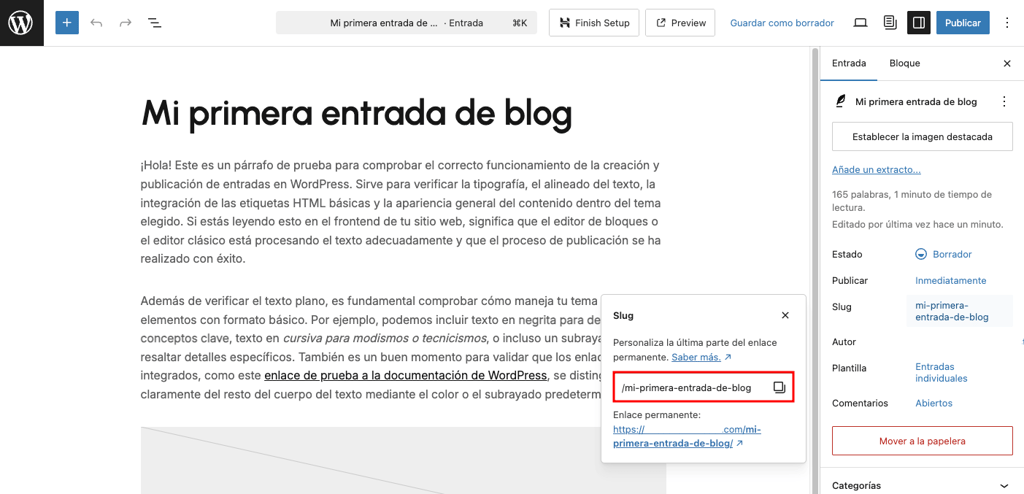Open the pages/checklist icon in top toolbar
The height and width of the screenshot is (494, 1024).
point(889,23)
